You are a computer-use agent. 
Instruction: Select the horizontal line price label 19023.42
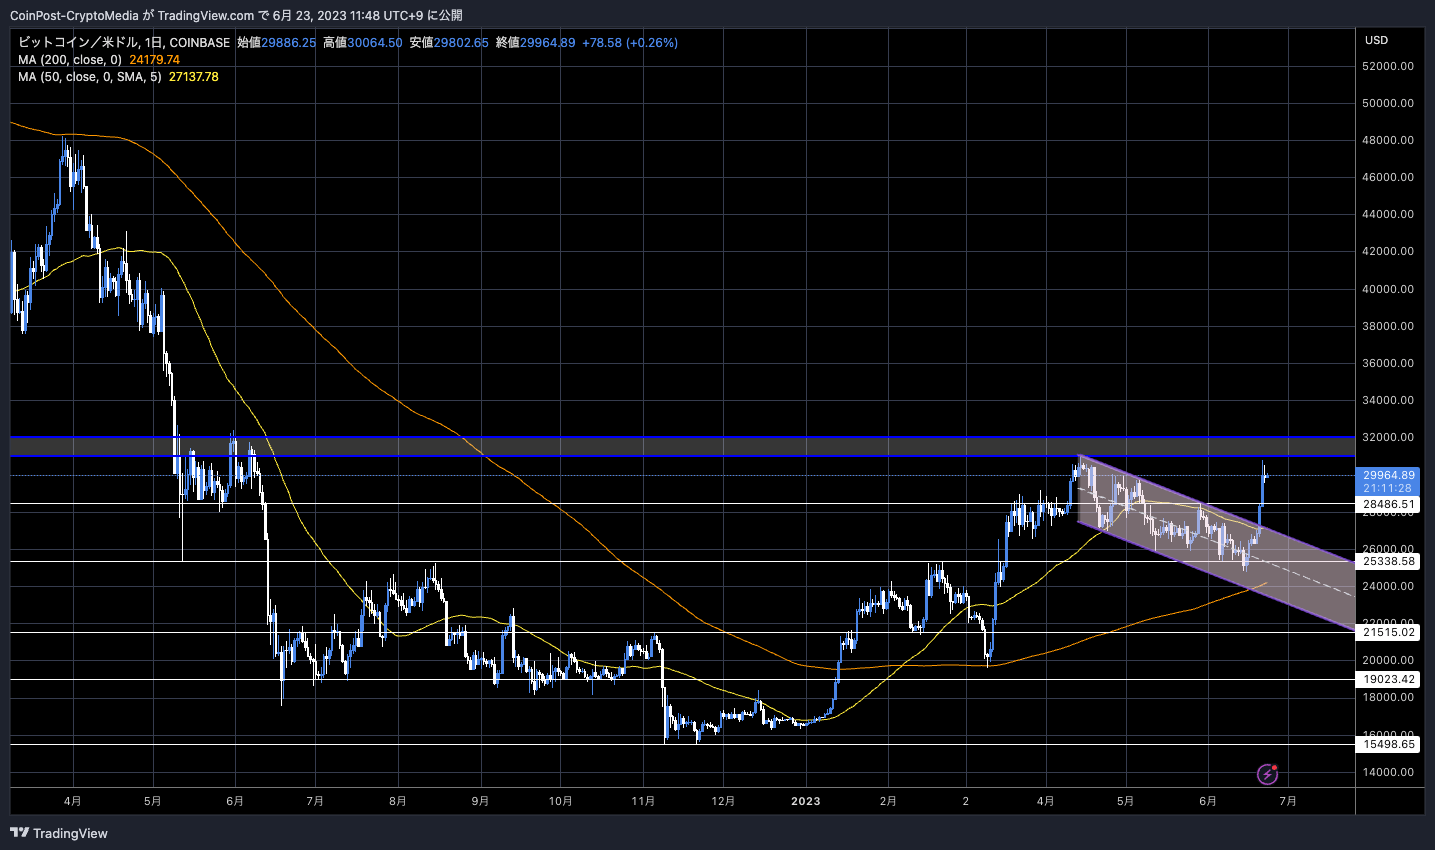pyautogui.click(x=1389, y=679)
